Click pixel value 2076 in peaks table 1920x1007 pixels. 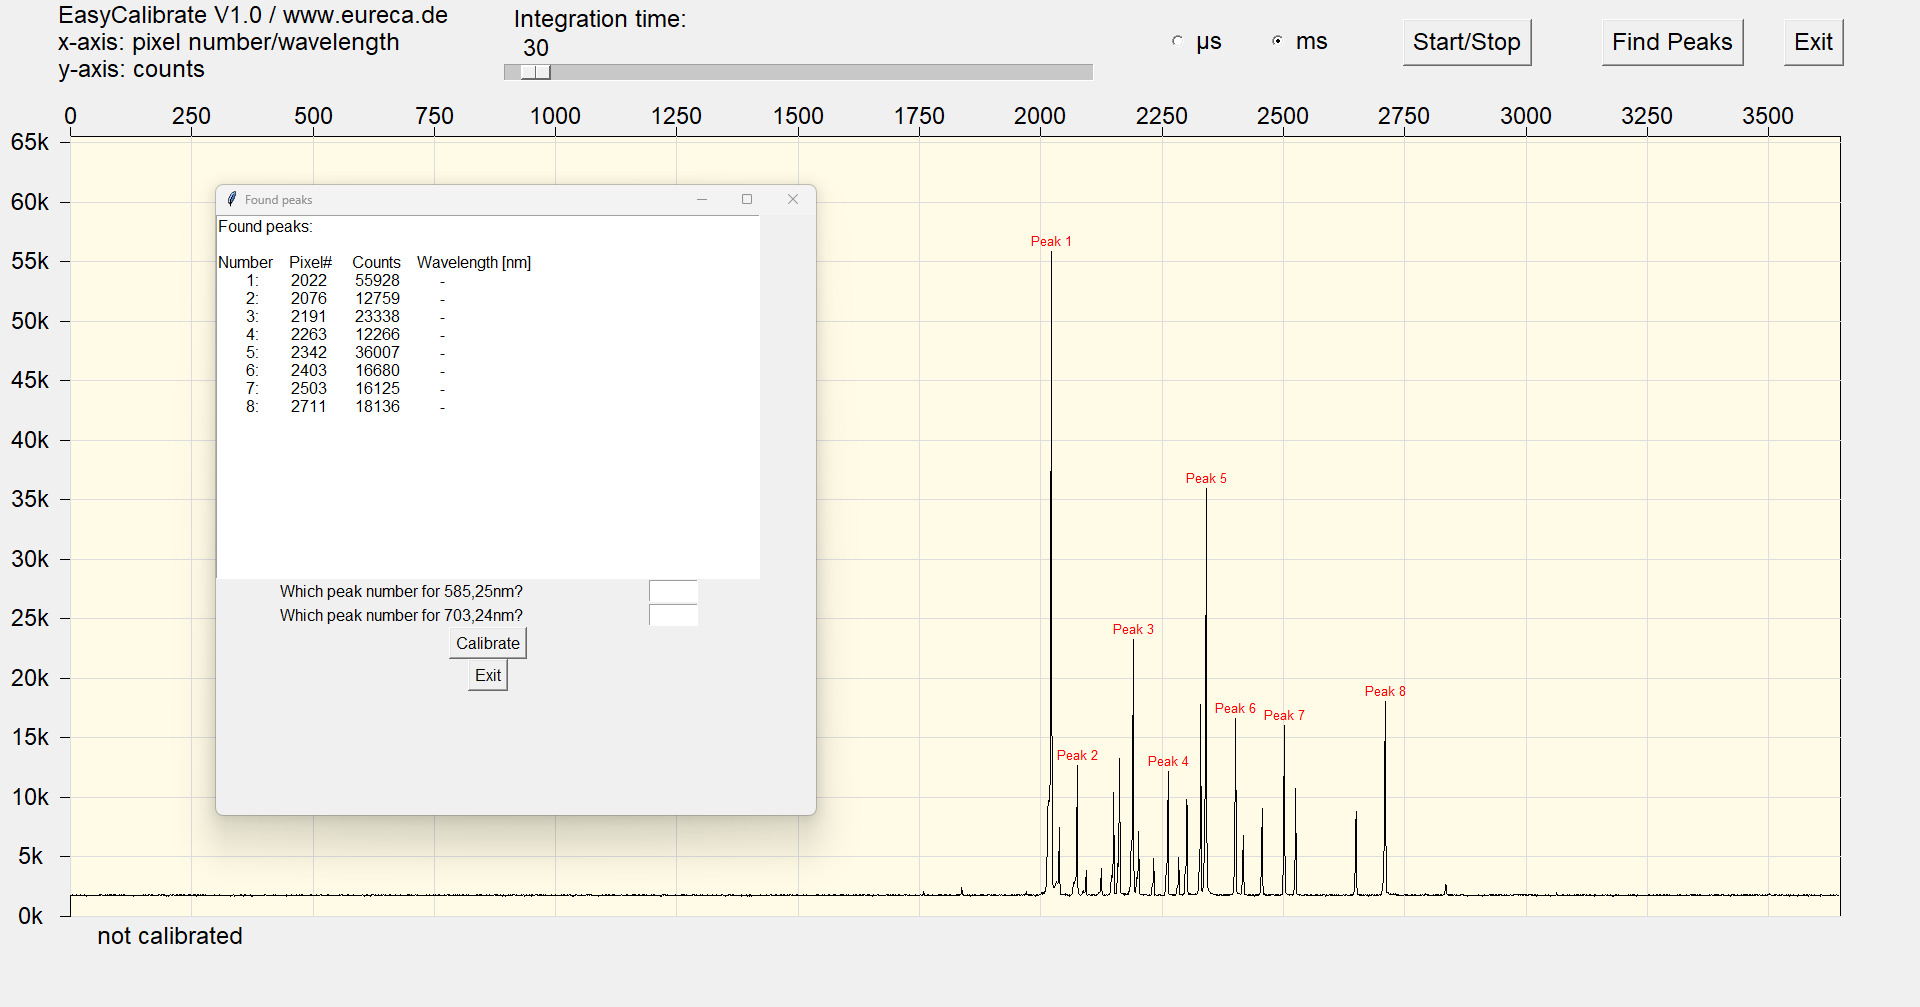[x=309, y=299]
